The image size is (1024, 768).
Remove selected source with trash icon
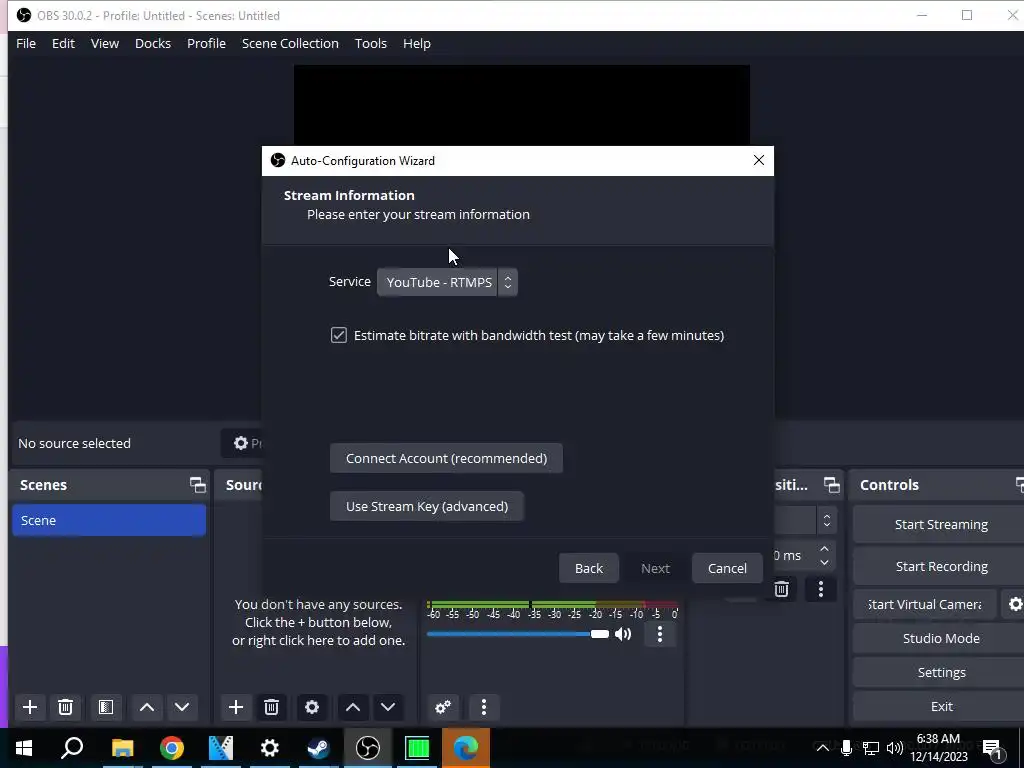tap(272, 707)
